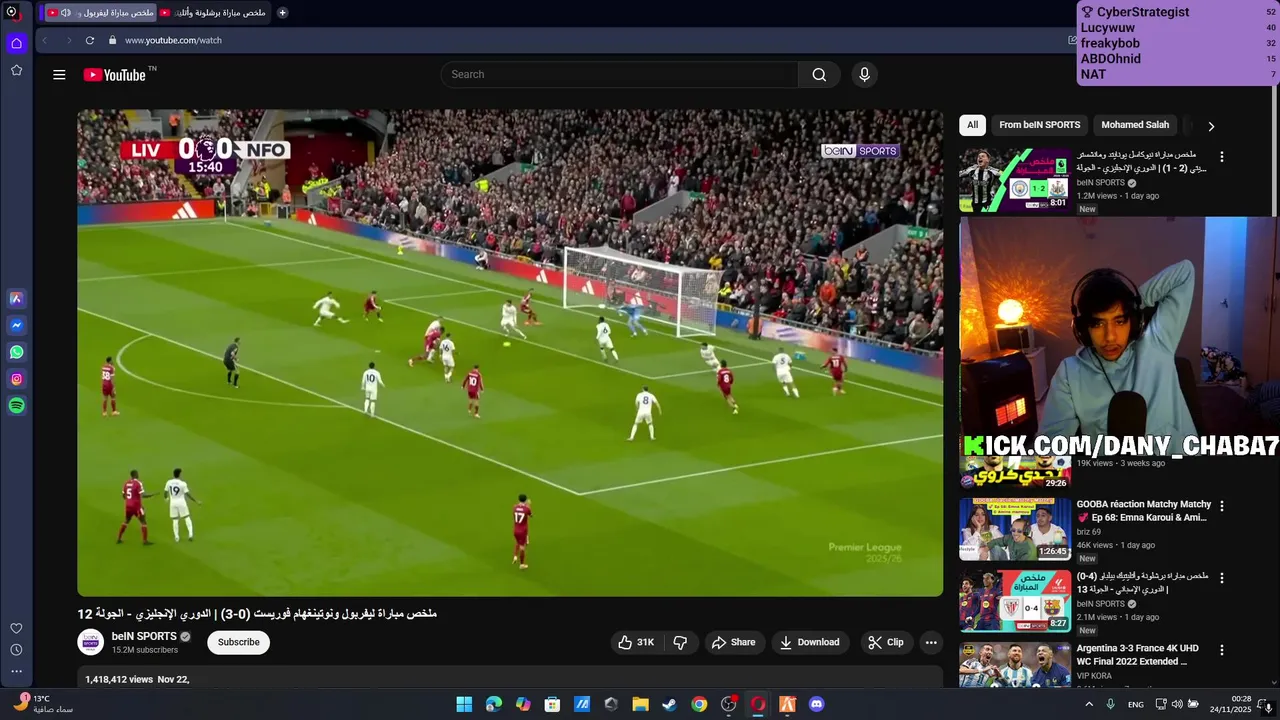Mute the tab using speaker icon
Screen dimensions: 1280x720
[65, 13]
